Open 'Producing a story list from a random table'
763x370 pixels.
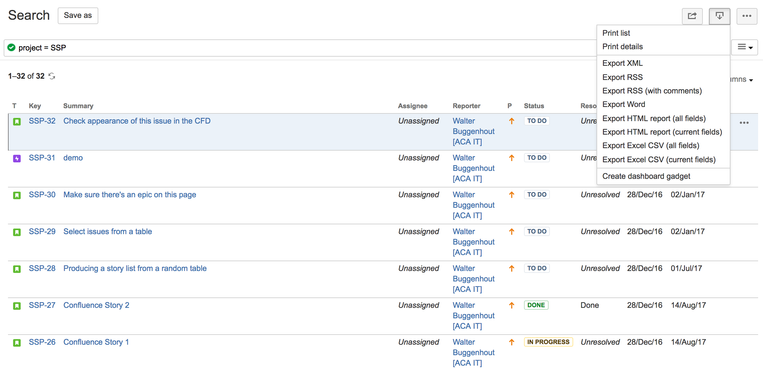(135, 269)
